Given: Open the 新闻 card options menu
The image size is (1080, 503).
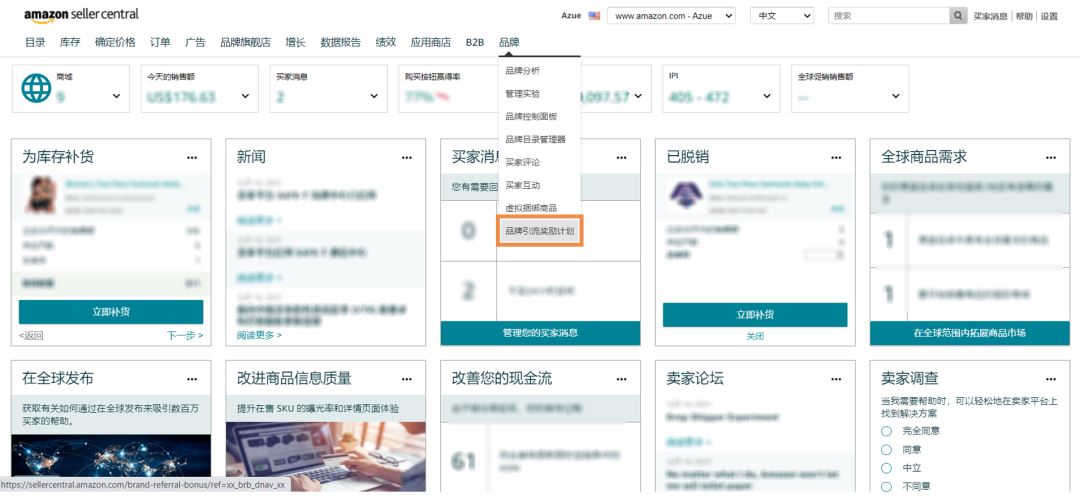Looking at the screenshot, I should click(407, 158).
